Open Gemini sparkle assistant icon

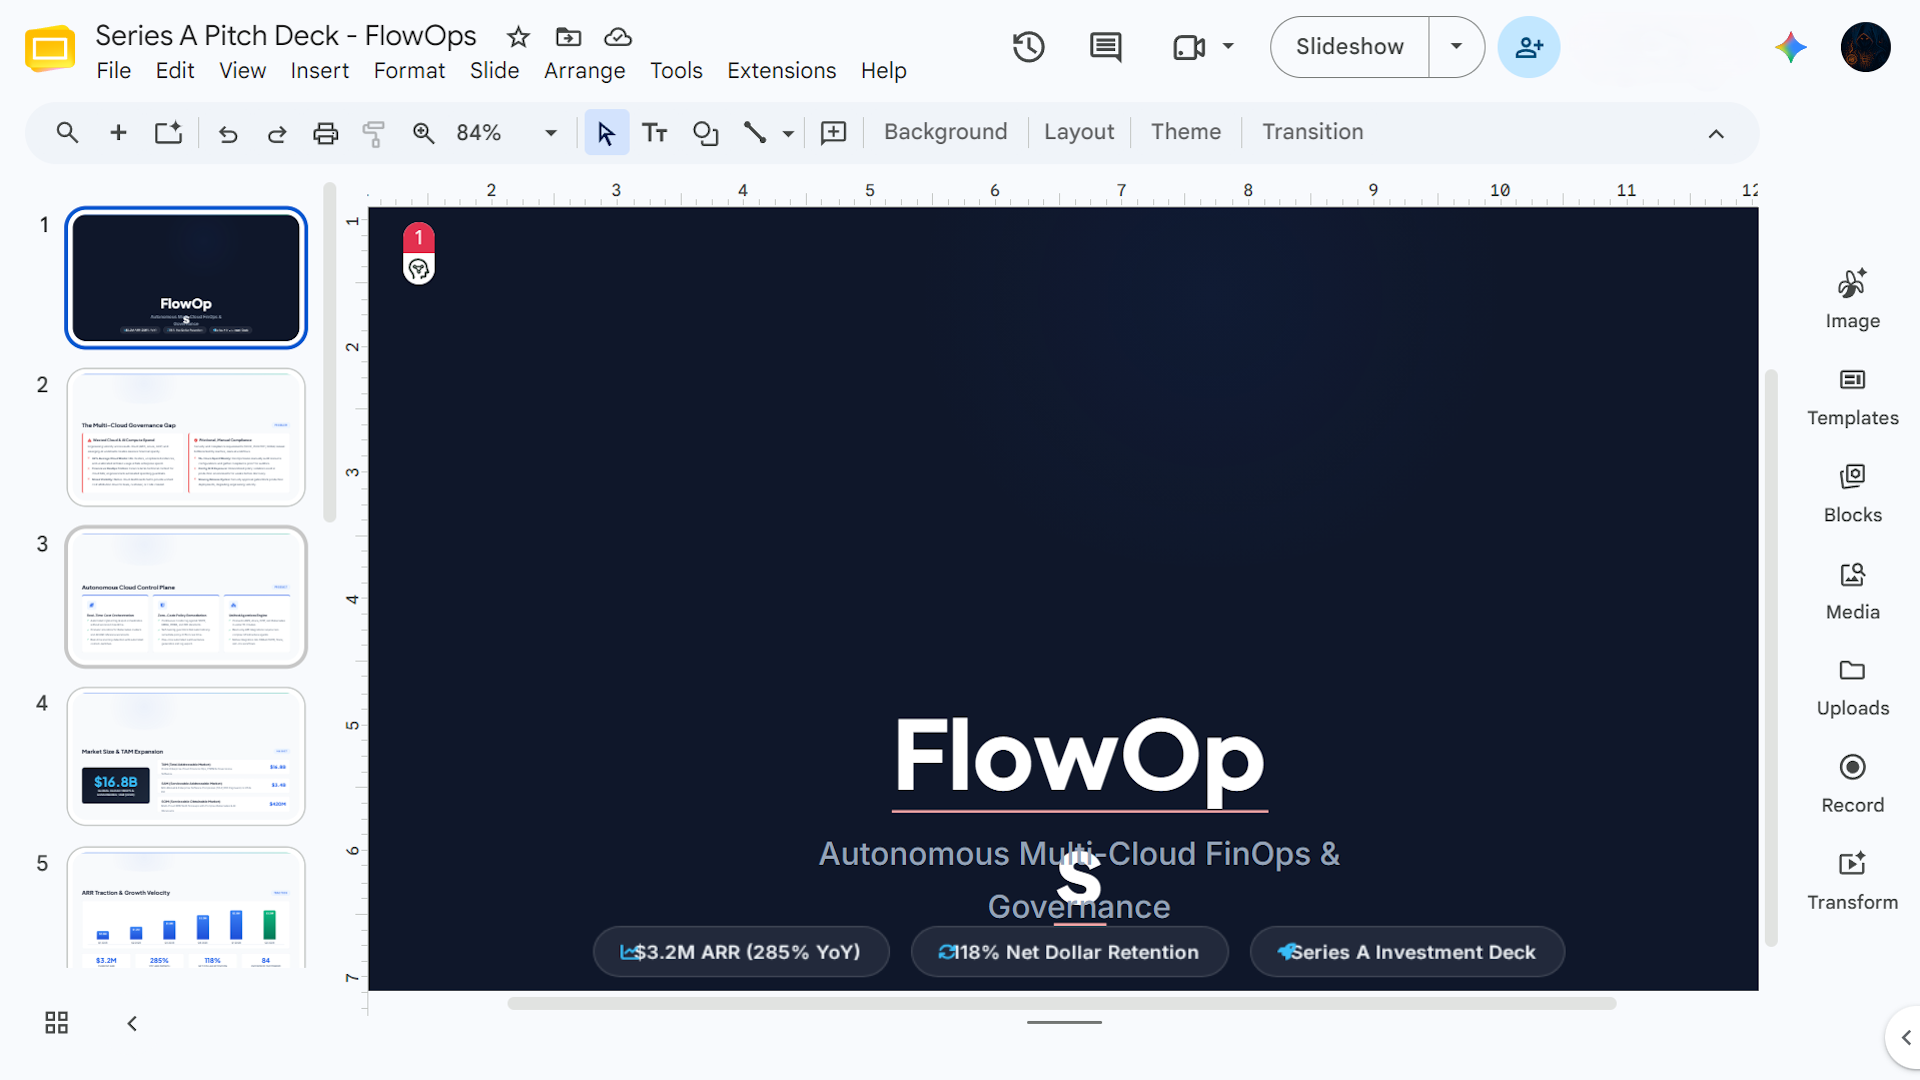coord(1790,47)
